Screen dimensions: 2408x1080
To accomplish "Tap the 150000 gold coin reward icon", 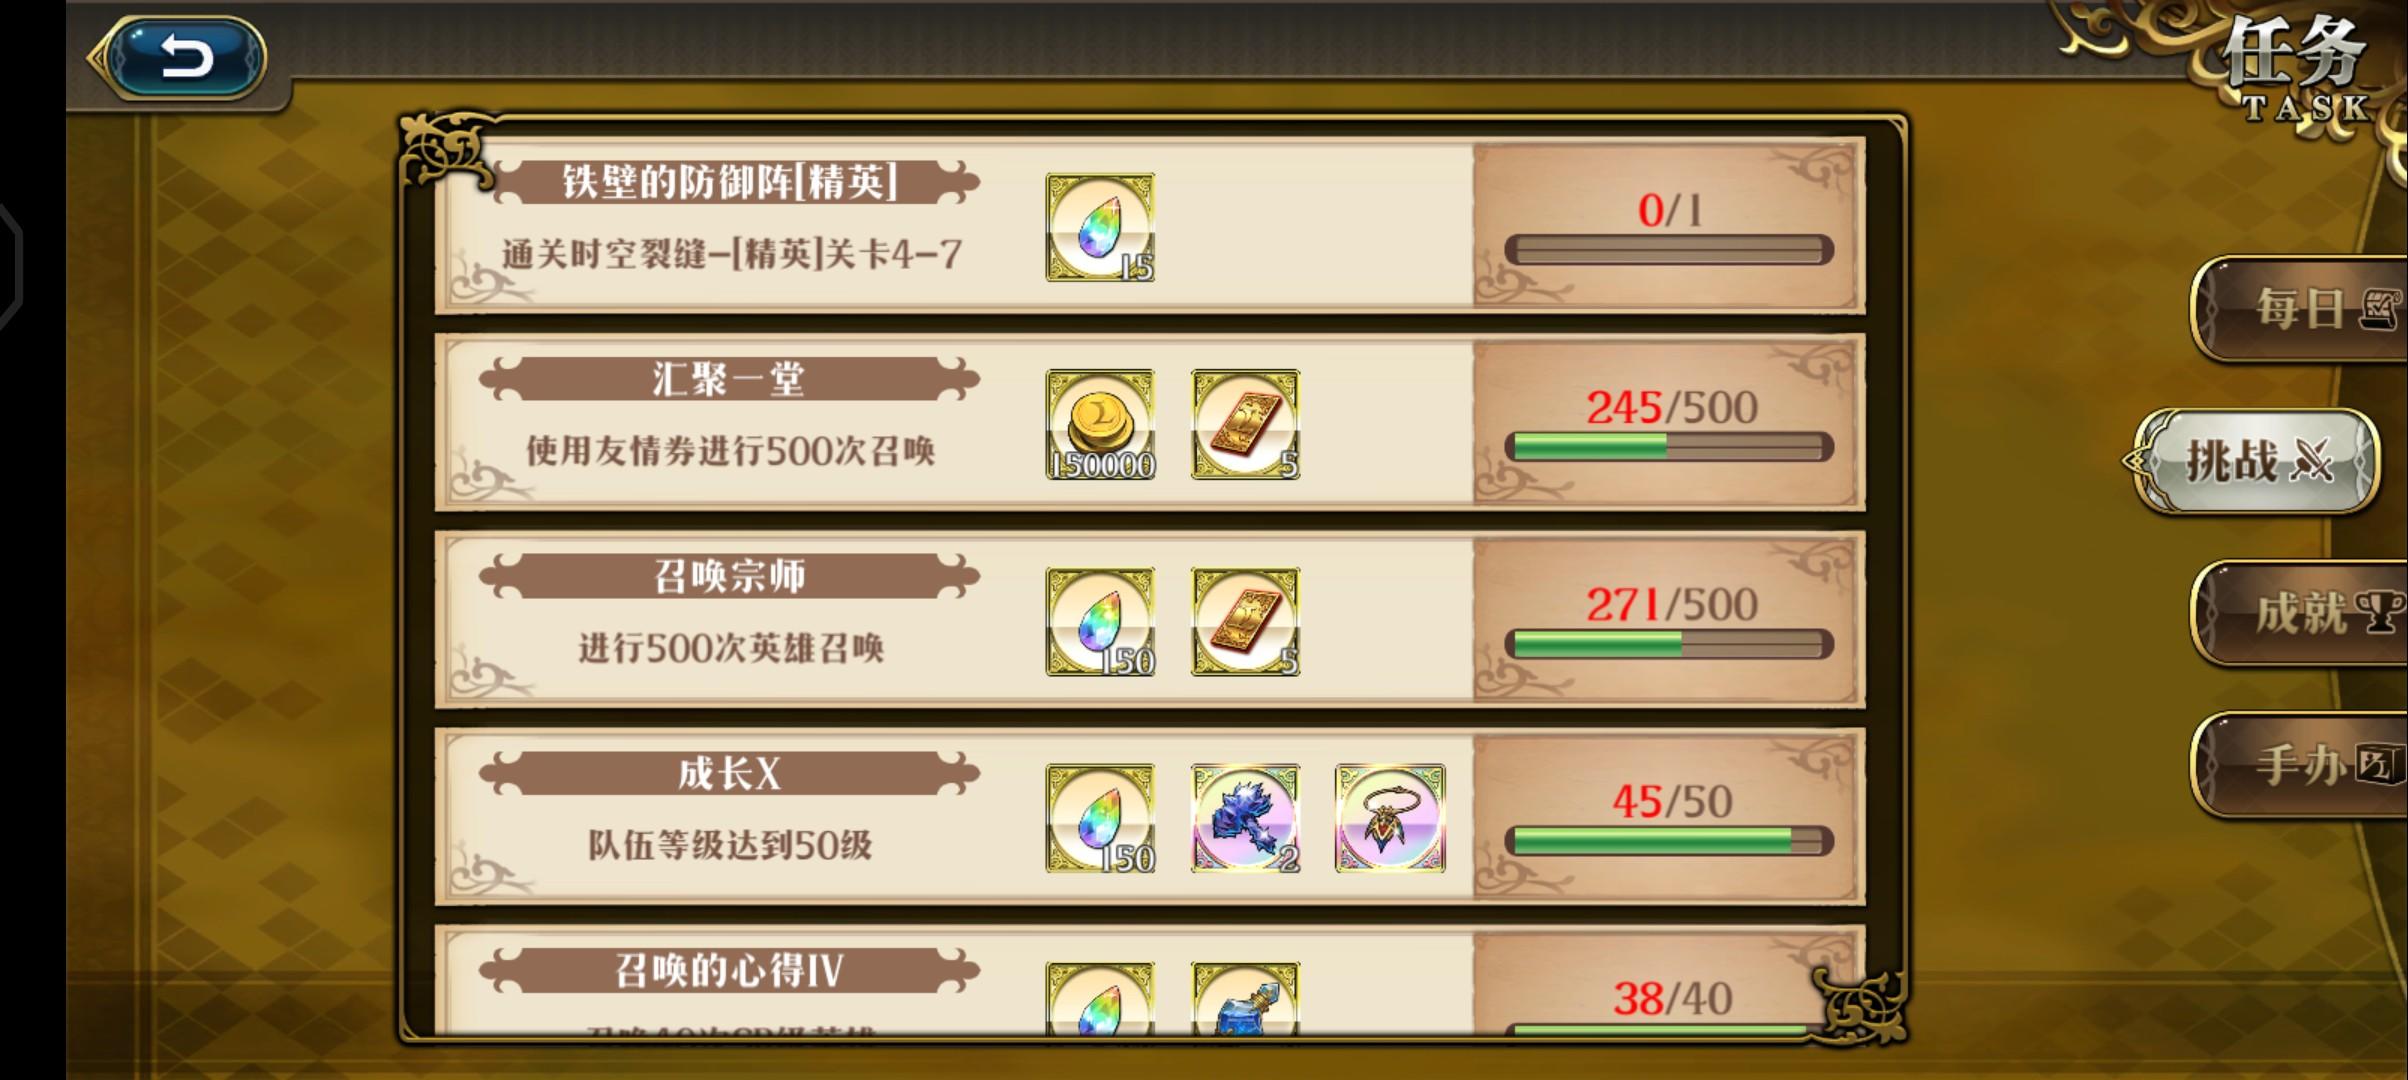I will coord(1100,424).
